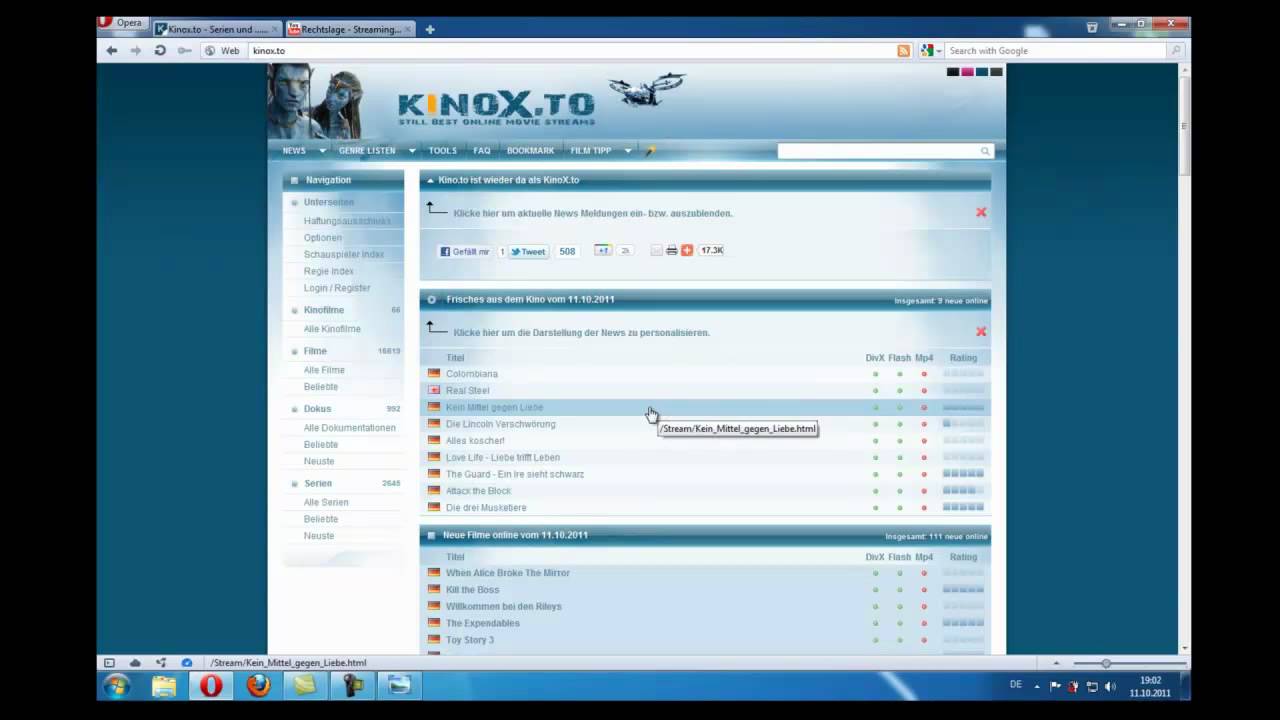Open a new tab with plus button
The width and height of the screenshot is (1280, 720).
coord(430,29)
